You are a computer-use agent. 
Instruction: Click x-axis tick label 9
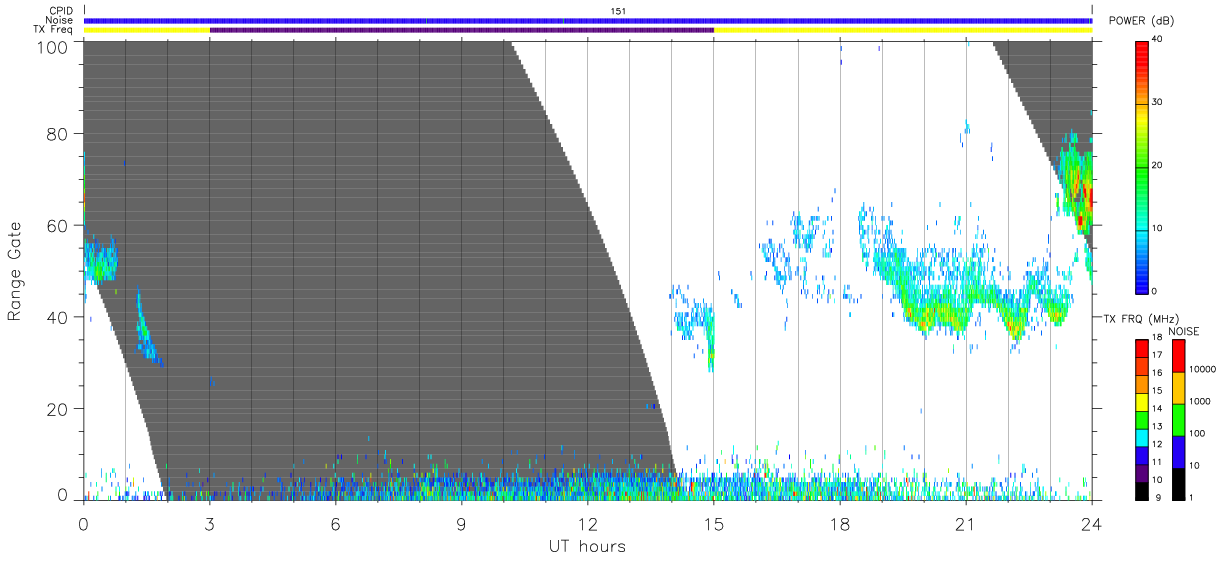[x=461, y=523]
